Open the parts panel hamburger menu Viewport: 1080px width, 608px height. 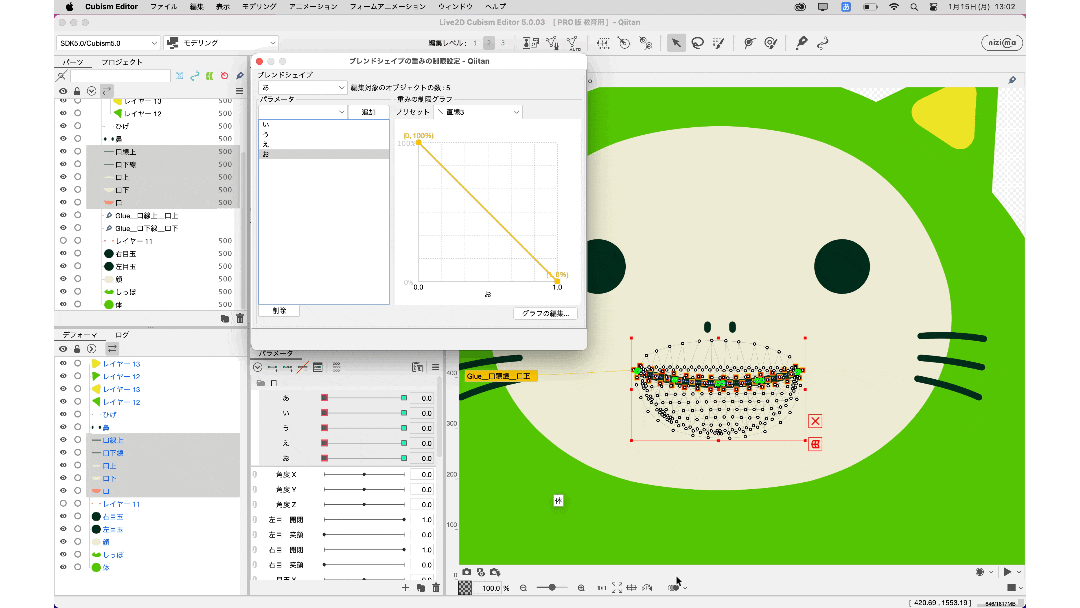coord(239,90)
